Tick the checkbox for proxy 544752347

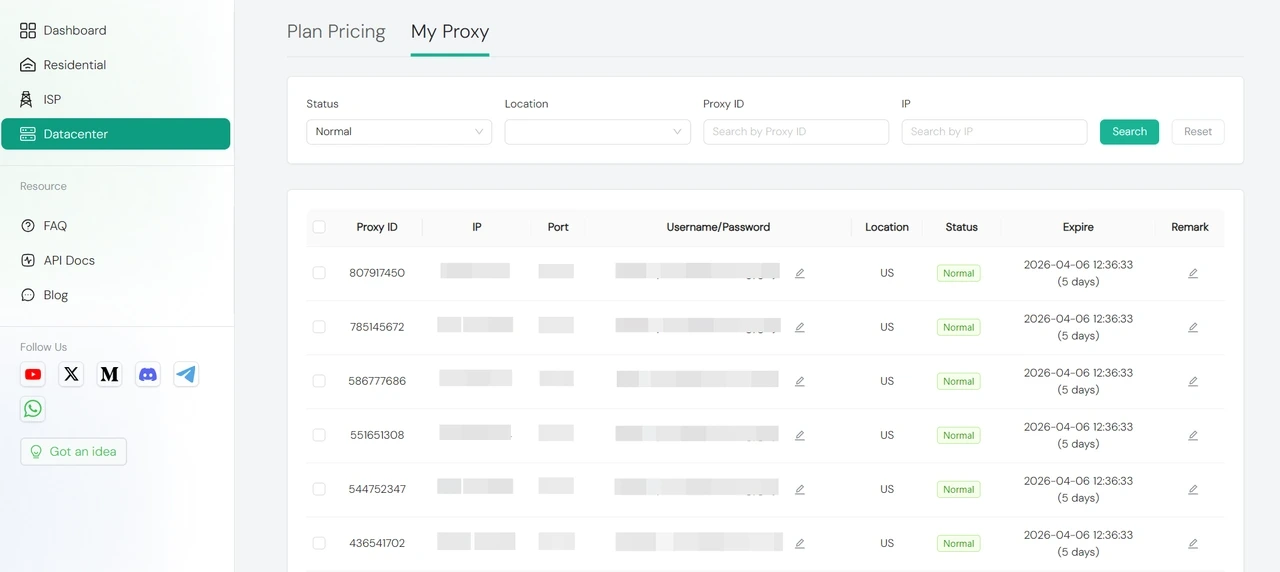[x=319, y=489]
